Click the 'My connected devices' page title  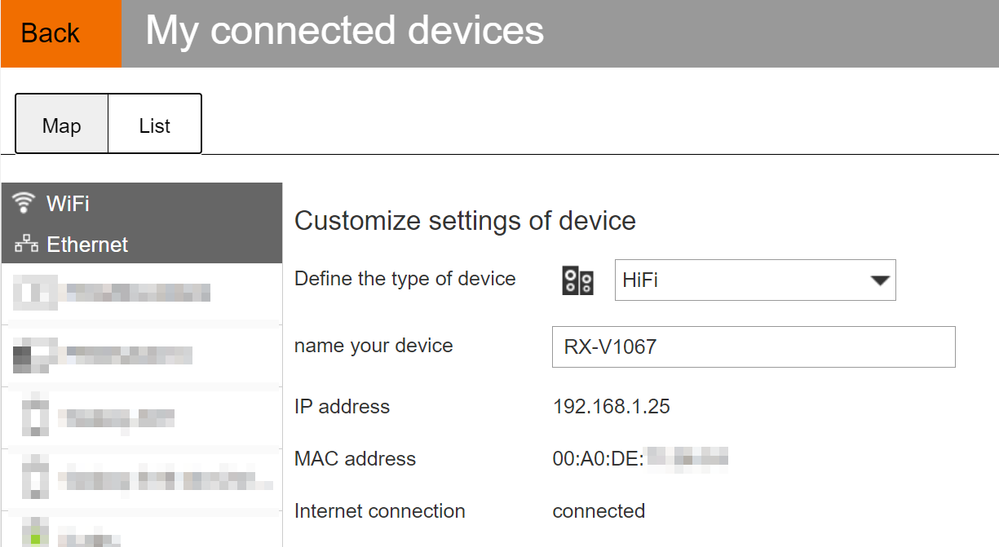coord(345,31)
